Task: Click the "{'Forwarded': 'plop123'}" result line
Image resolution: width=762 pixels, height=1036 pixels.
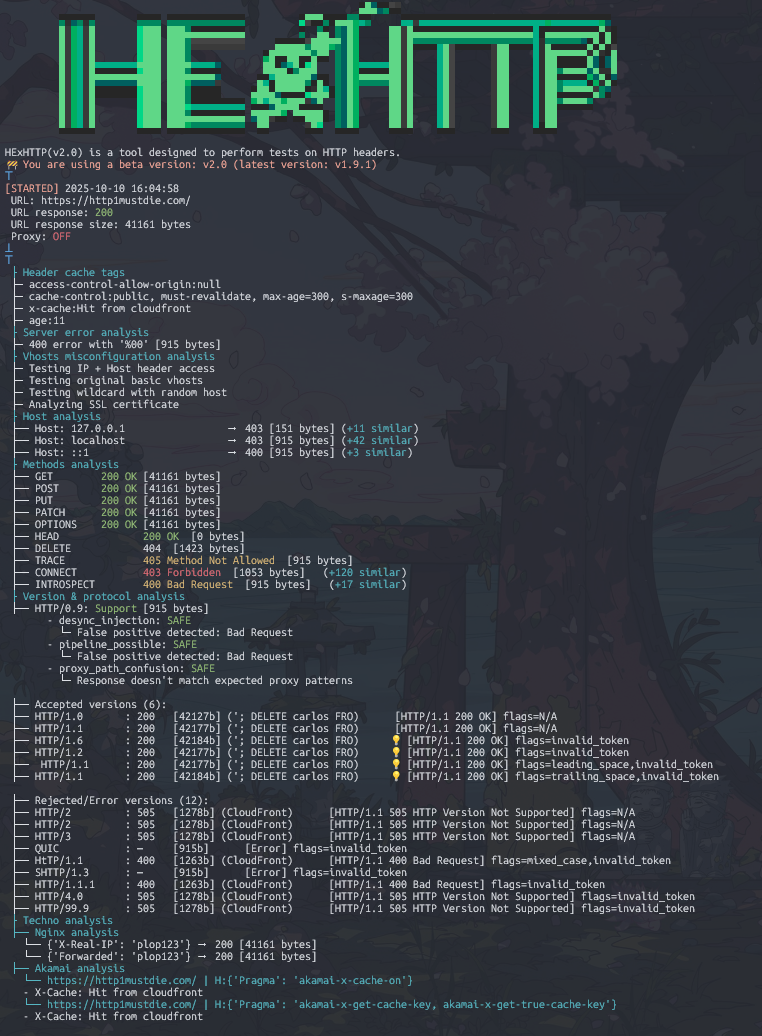Action: (x=182, y=957)
